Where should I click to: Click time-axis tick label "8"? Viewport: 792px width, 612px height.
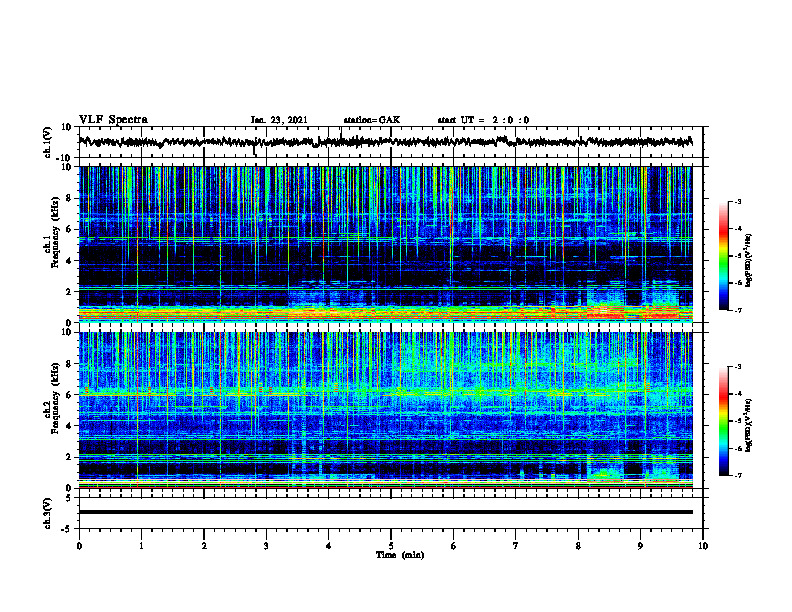click(x=578, y=546)
